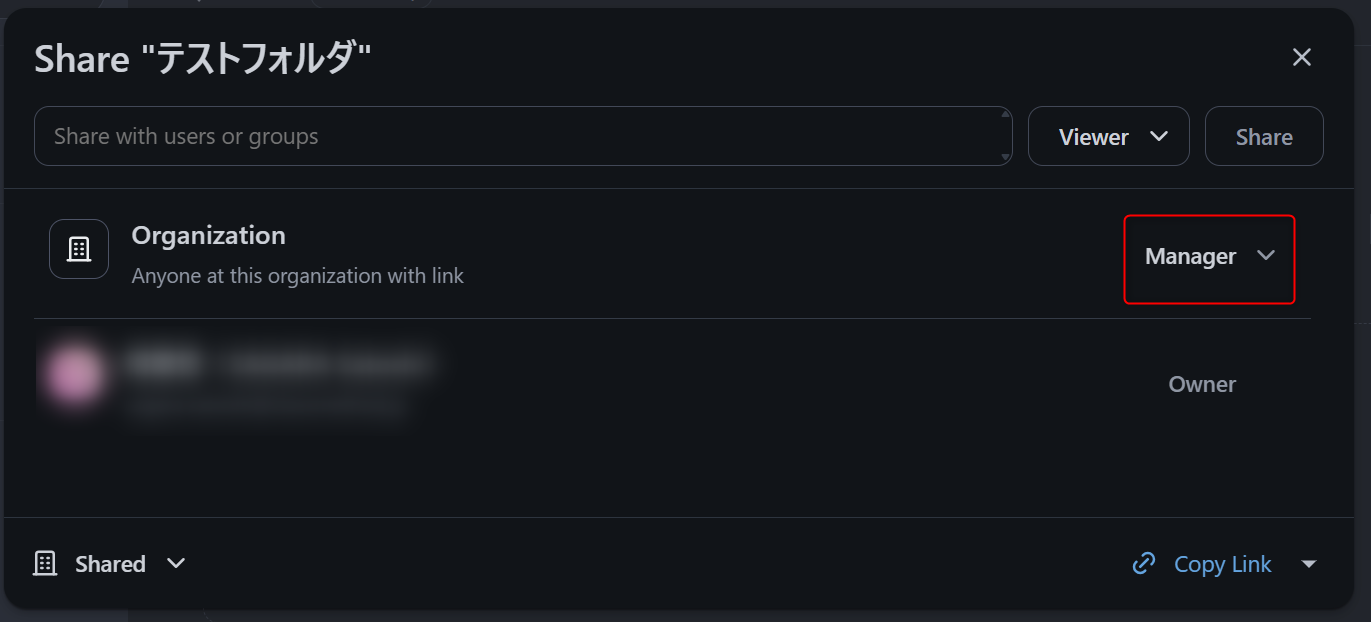Click the building icon next to Shared
Viewport: 1371px width, 622px height.
click(x=45, y=564)
